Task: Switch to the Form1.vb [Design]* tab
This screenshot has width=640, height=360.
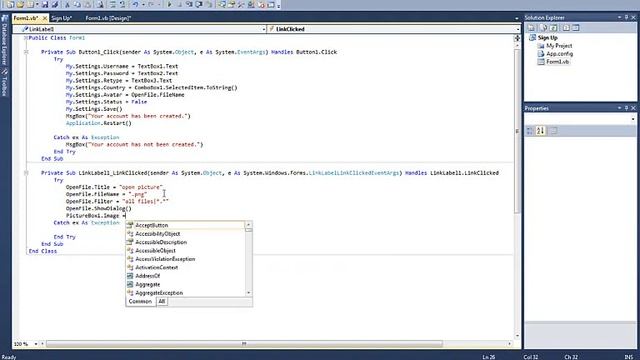Action: [x=108, y=18]
